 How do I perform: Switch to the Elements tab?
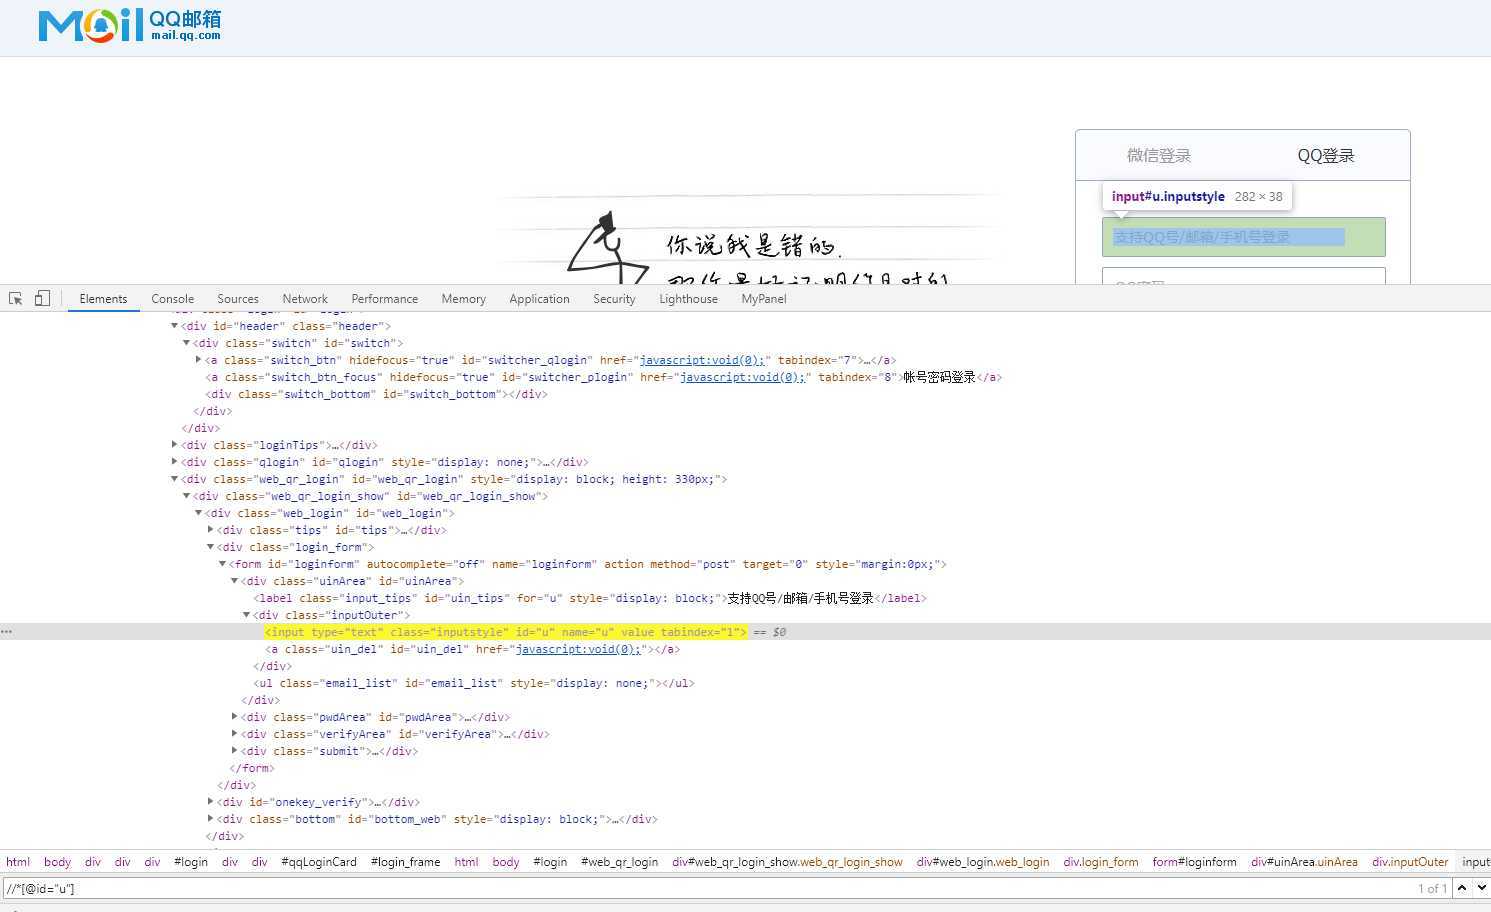[x=103, y=299]
